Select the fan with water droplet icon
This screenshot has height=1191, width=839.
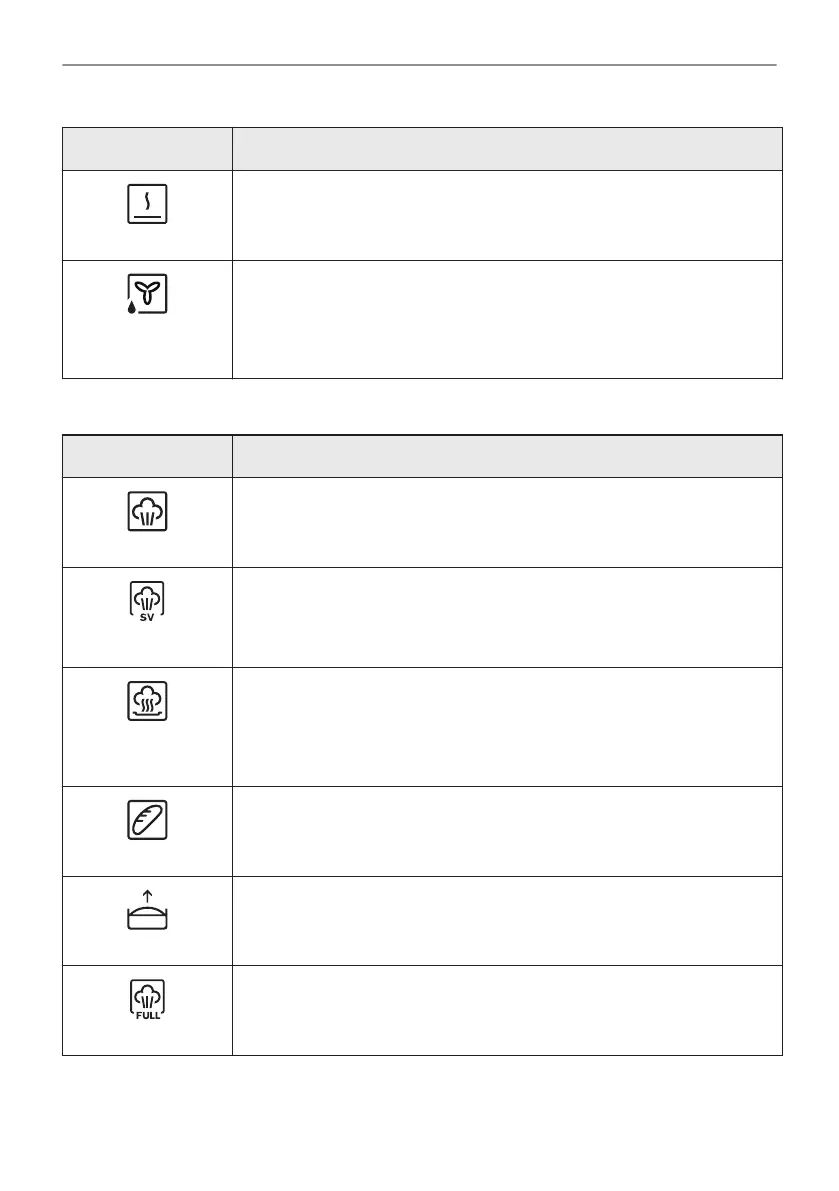[x=148, y=294]
